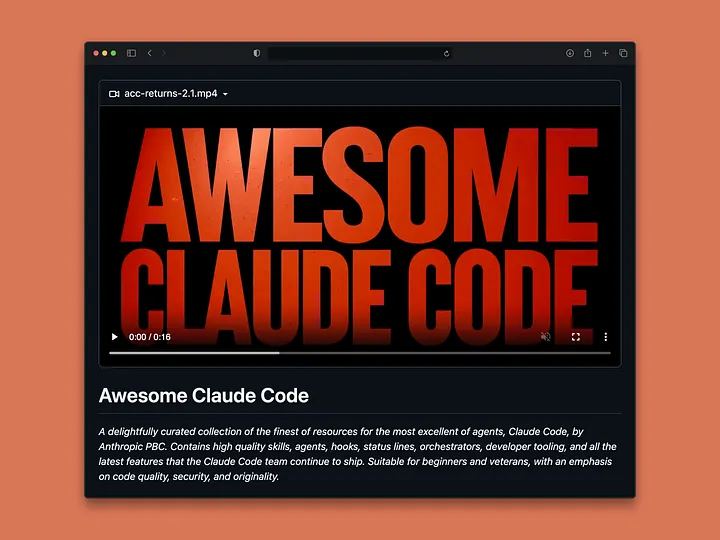Open the privacy shield icon
This screenshot has height=540, width=720.
(x=257, y=53)
